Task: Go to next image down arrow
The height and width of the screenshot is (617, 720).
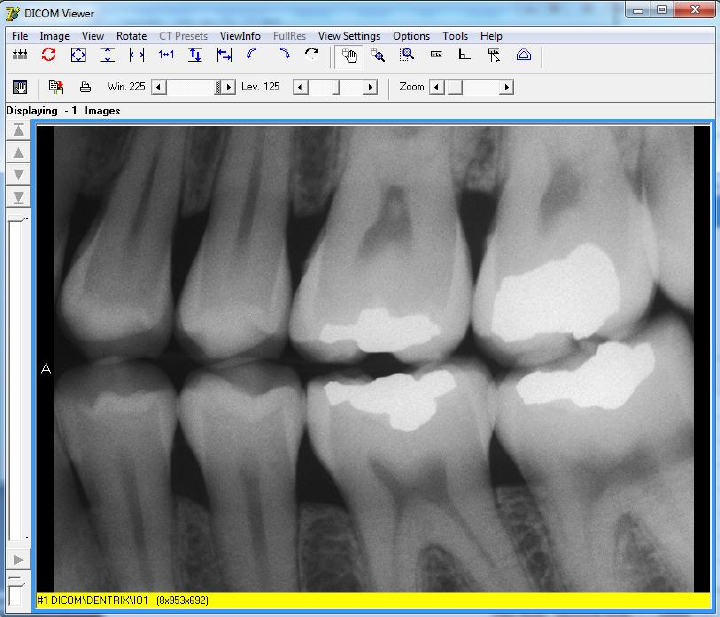Action: click(18, 175)
